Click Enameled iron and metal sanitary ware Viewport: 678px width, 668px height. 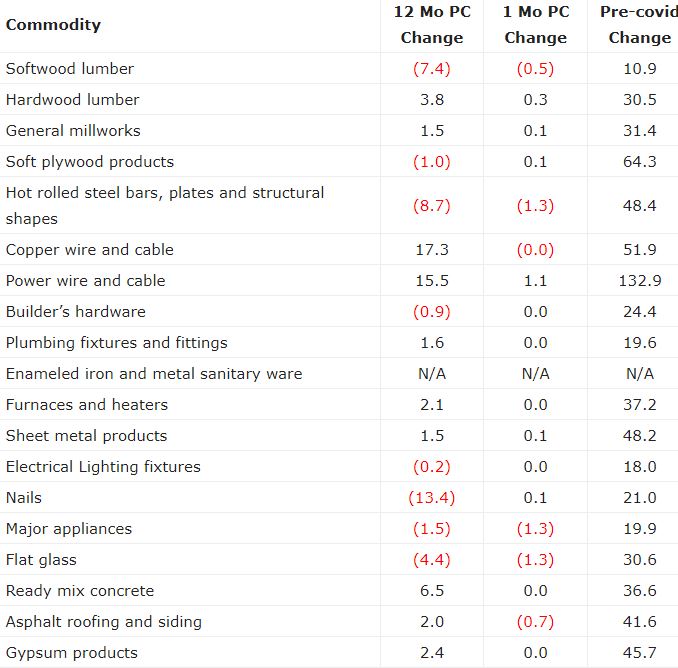click(154, 374)
